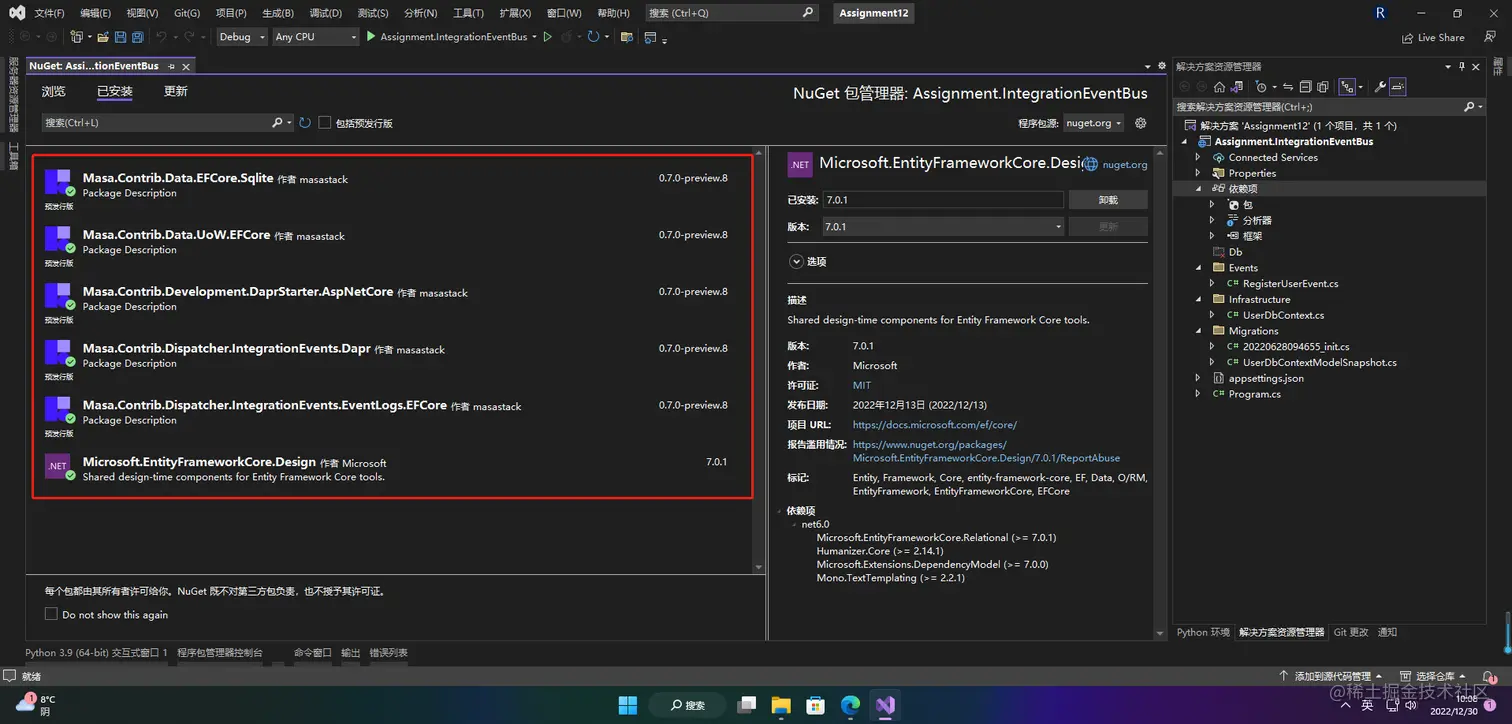Toggle the nested view icon in Solution Explorer toolbar
The height and width of the screenshot is (724, 1512).
click(1347, 87)
